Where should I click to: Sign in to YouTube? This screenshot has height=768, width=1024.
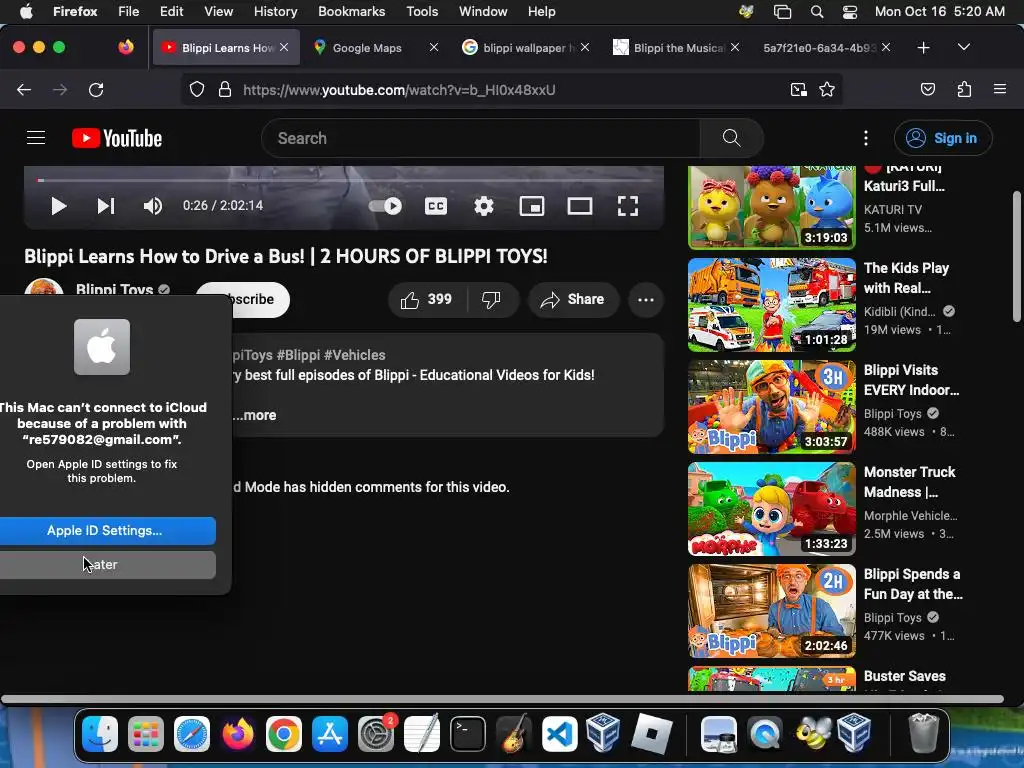click(x=943, y=138)
